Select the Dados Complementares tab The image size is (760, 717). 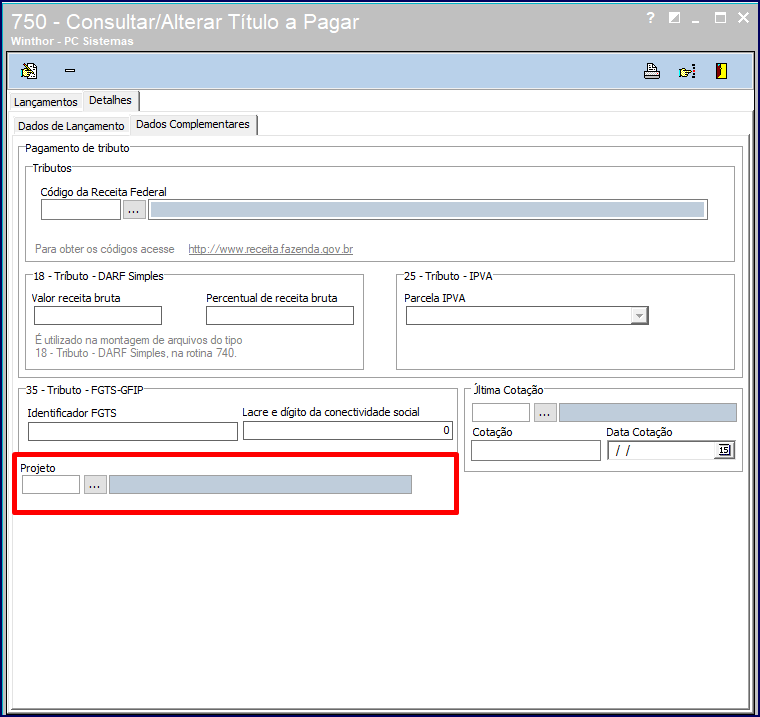[x=193, y=125]
